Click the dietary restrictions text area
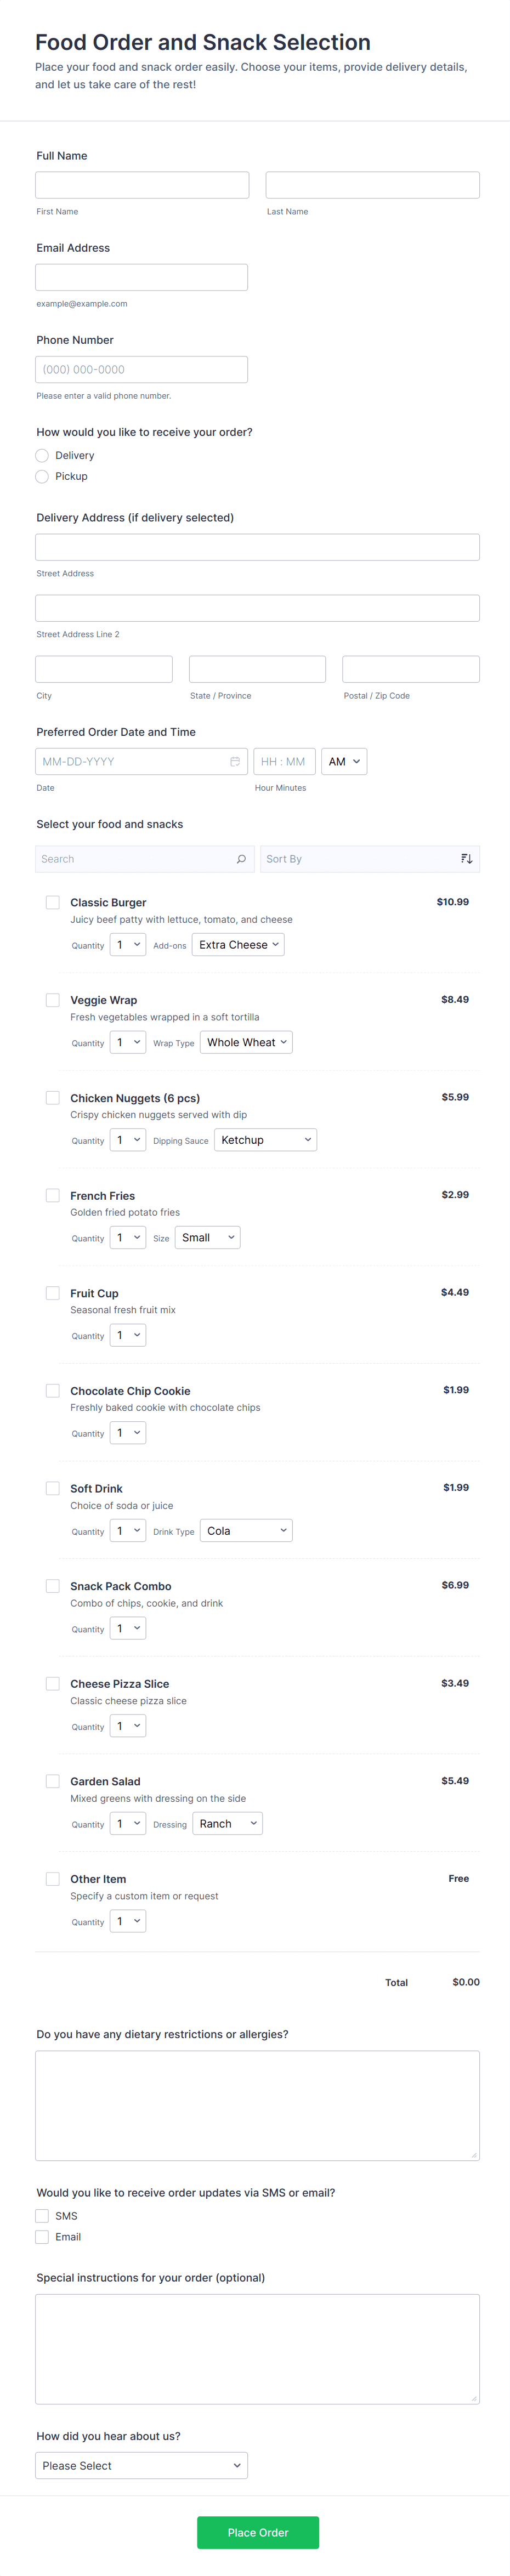510x2576 pixels. tap(257, 2105)
